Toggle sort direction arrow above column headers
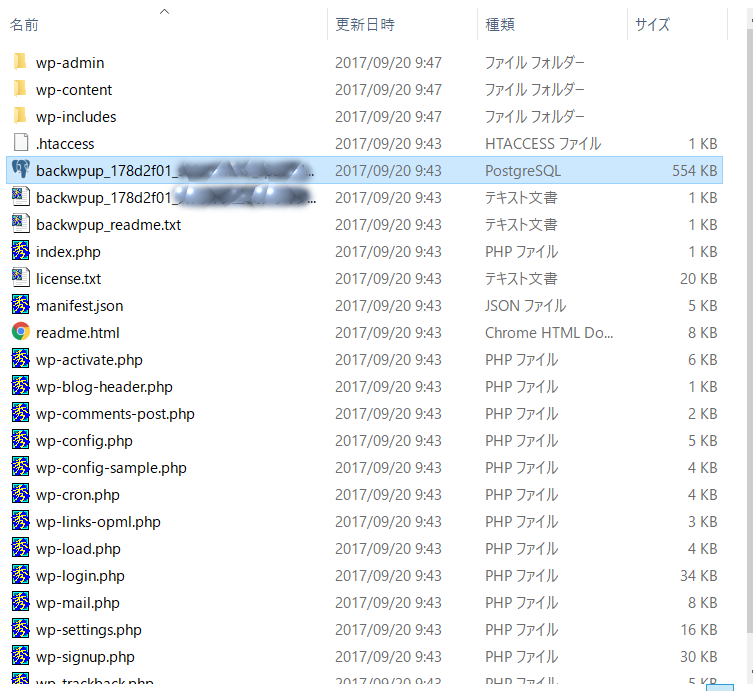 coord(165,11)
